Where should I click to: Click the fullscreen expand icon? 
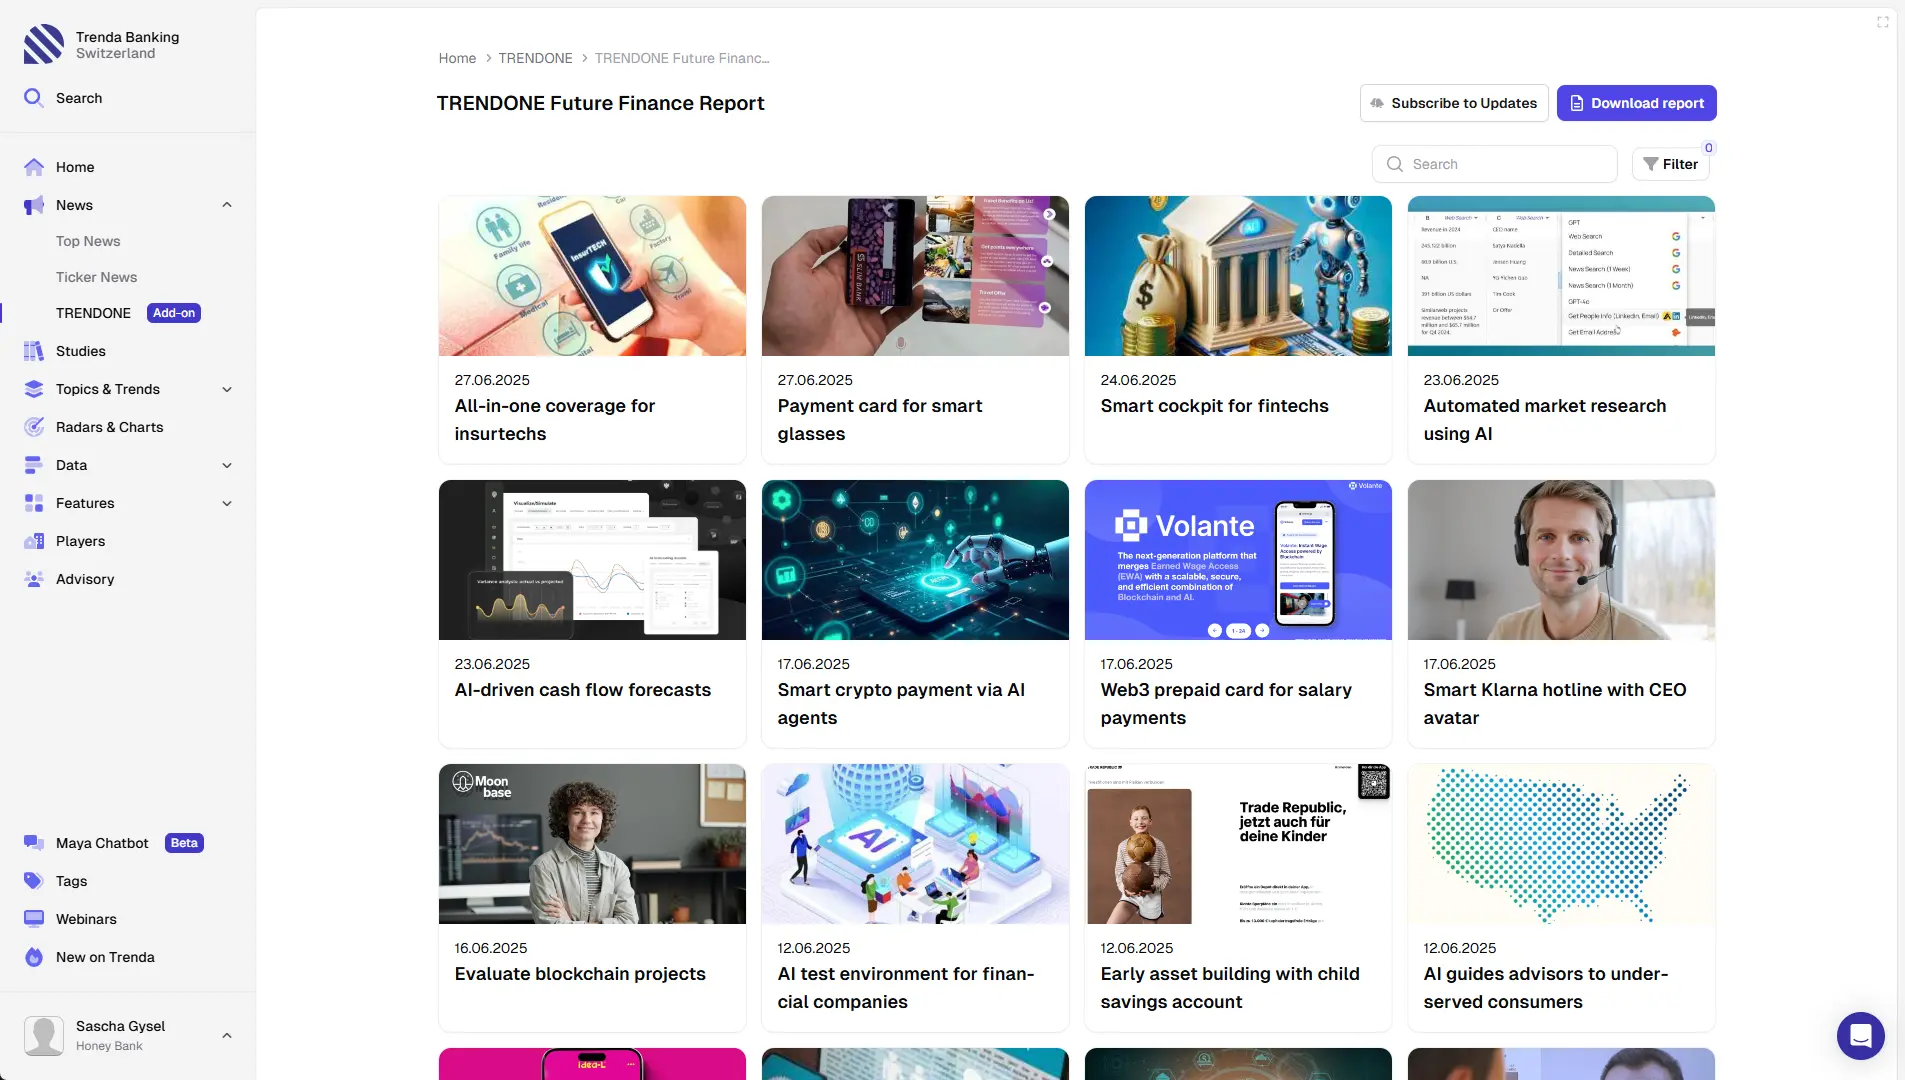(x=1883, y=22)
